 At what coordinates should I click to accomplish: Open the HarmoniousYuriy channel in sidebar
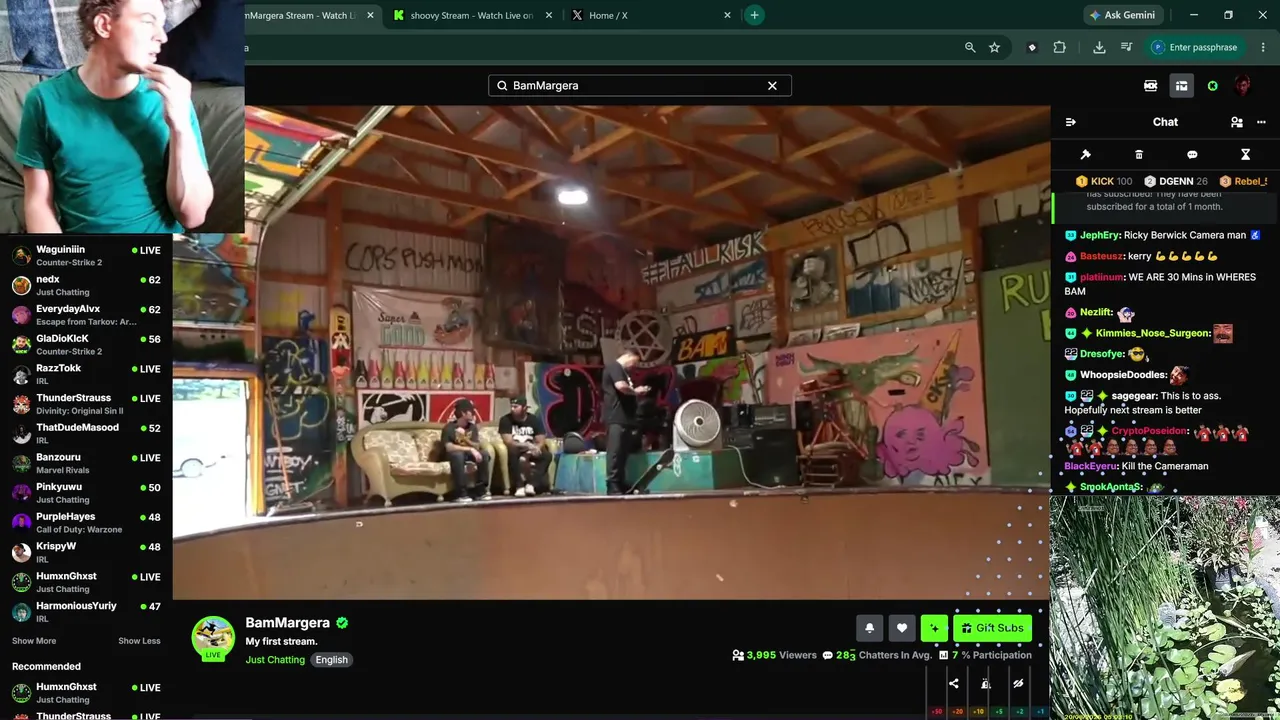point(86,612)
